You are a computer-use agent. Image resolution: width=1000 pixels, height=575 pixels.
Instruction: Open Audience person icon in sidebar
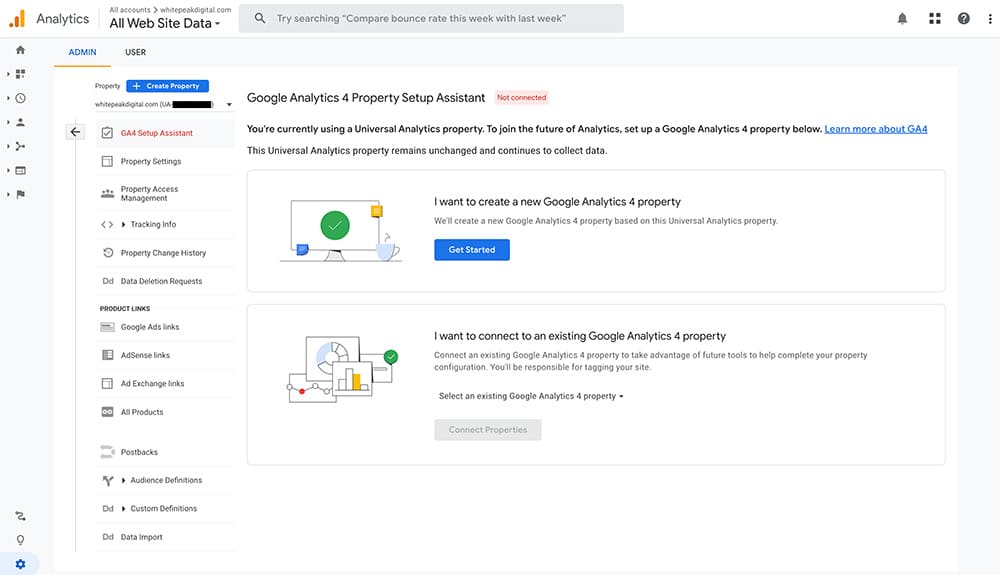pyautogui.click(x=20, y=122)
